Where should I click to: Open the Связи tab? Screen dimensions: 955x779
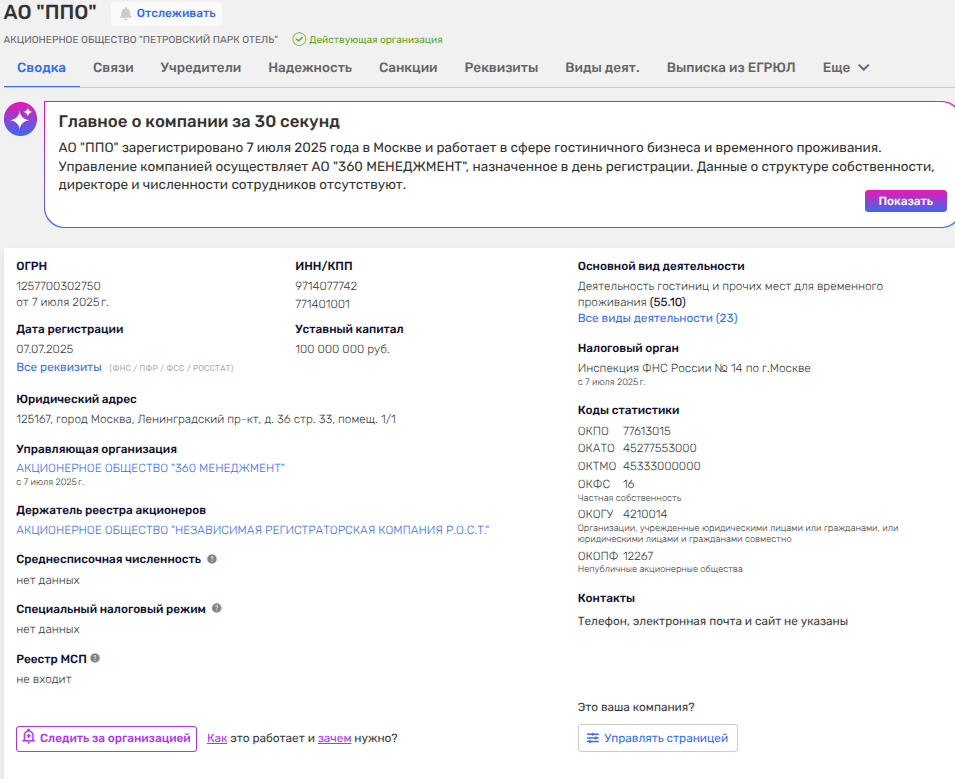tap(113, 68)
